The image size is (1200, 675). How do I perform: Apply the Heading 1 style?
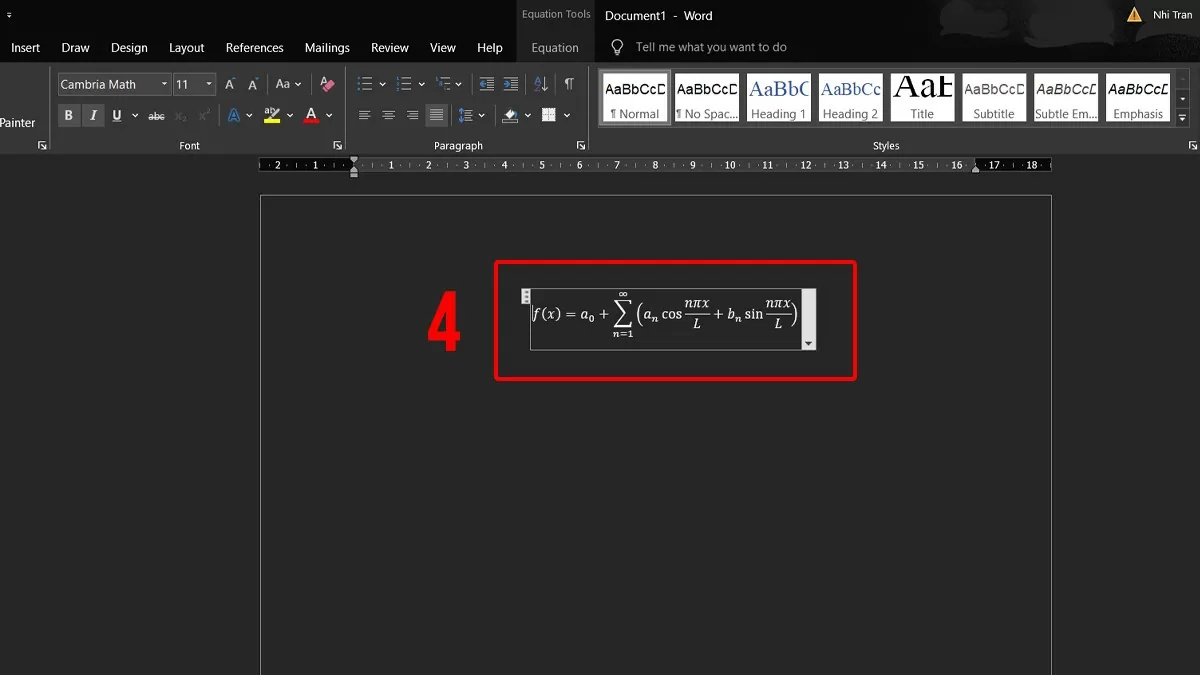pyautogui.click(x=778, y=98)
